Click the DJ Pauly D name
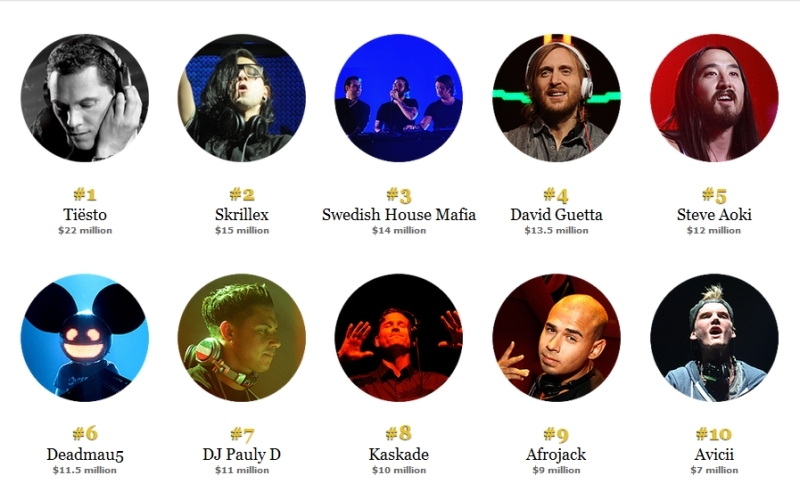Viewport: 800px width, 496px height. (242, 454)
